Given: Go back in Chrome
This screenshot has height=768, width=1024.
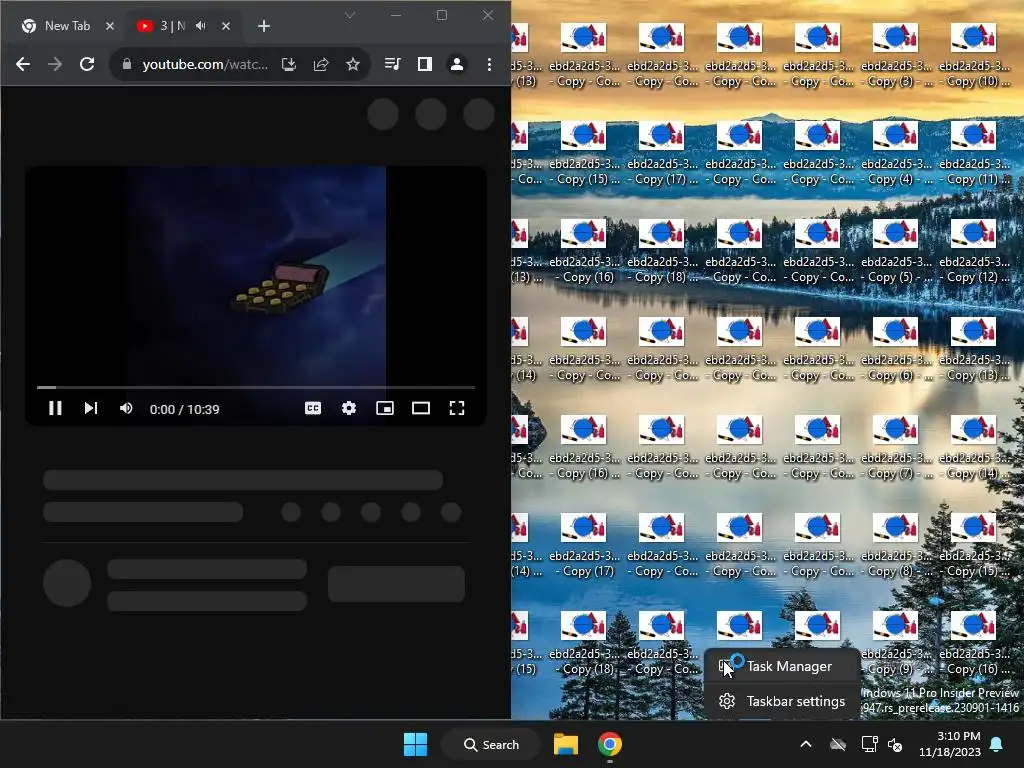Looking at the screenshot, I should (23, 64).
